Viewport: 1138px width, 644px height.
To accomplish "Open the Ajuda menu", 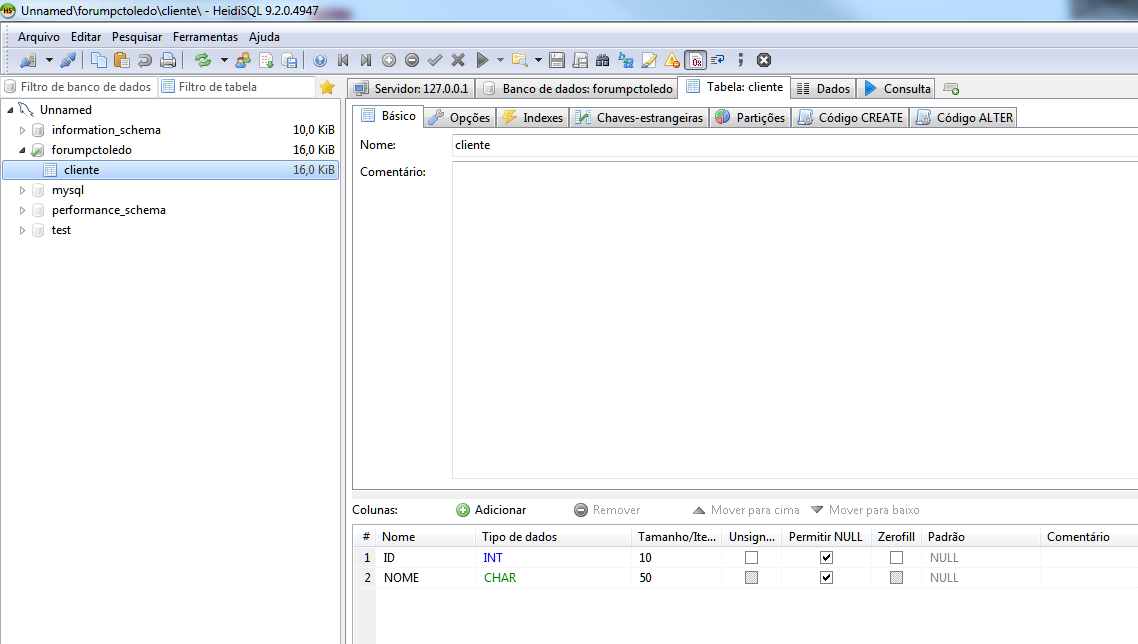I will [x=264, y=36].
